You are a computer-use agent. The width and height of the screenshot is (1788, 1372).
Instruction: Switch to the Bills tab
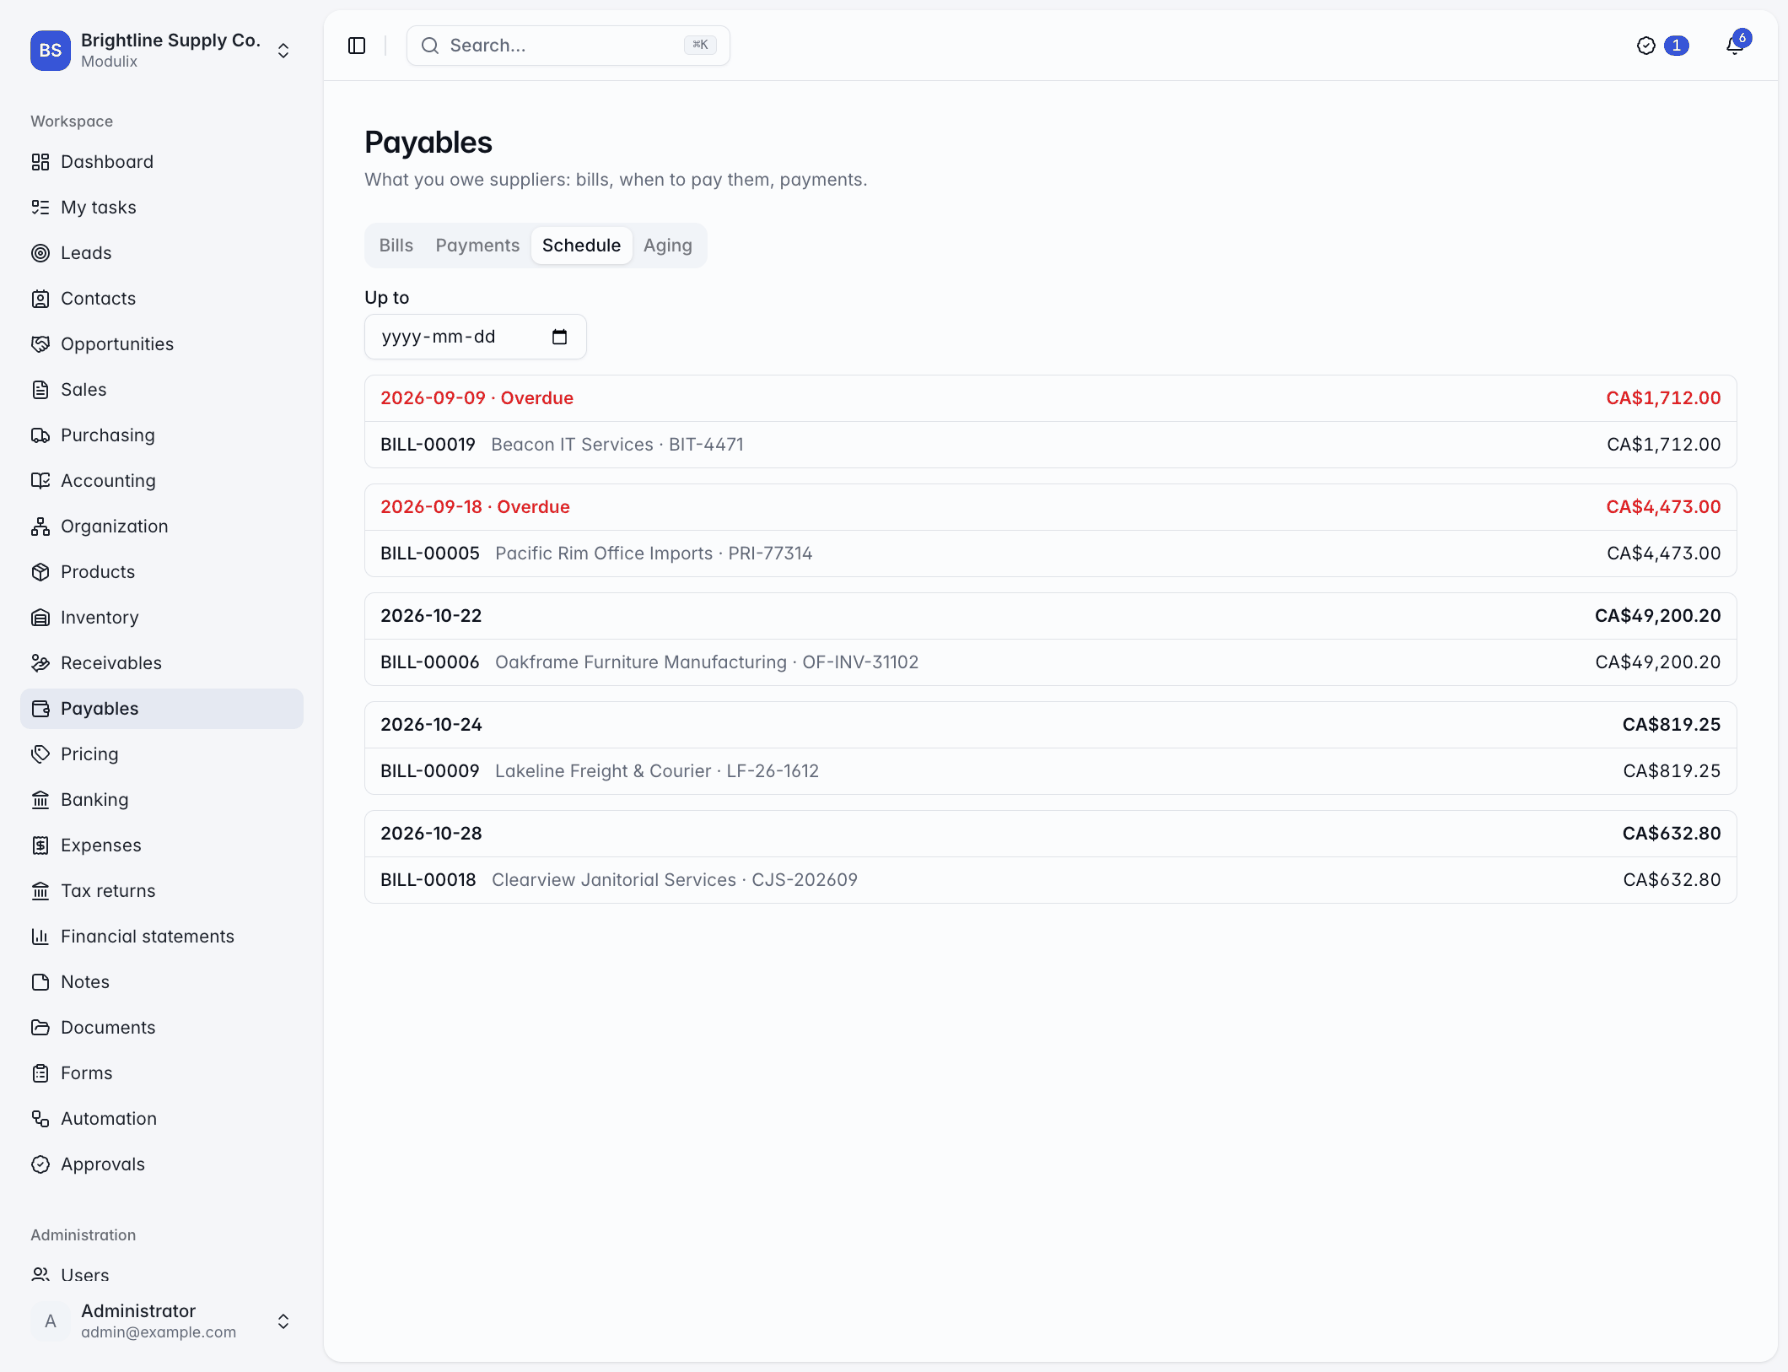point(396,245)
